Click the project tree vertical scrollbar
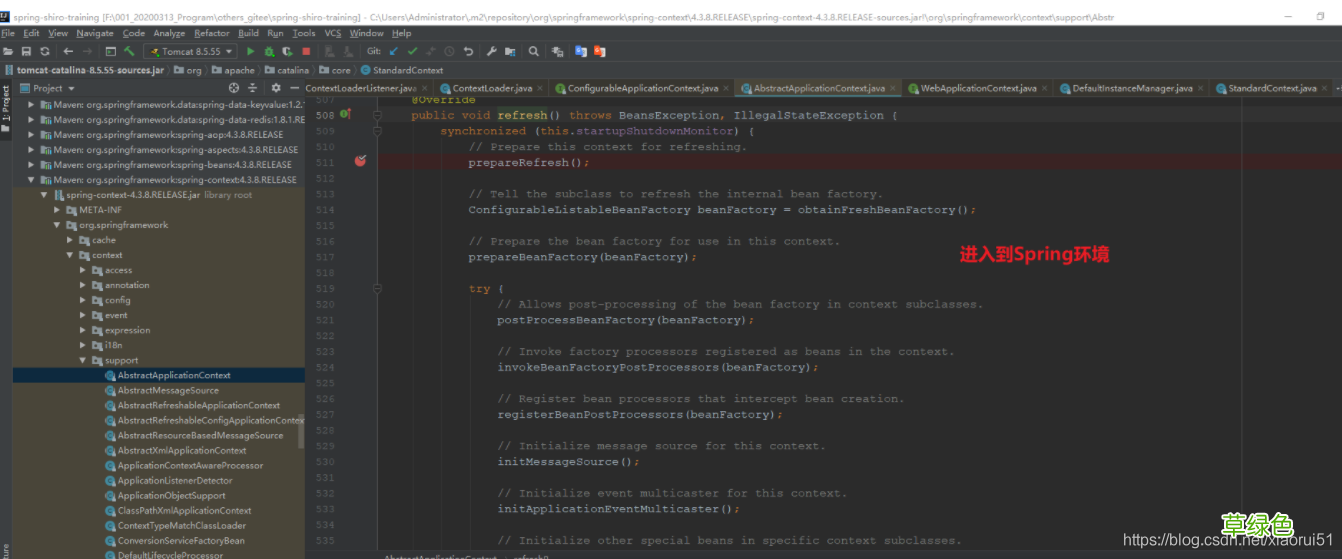 click(302, 430)
